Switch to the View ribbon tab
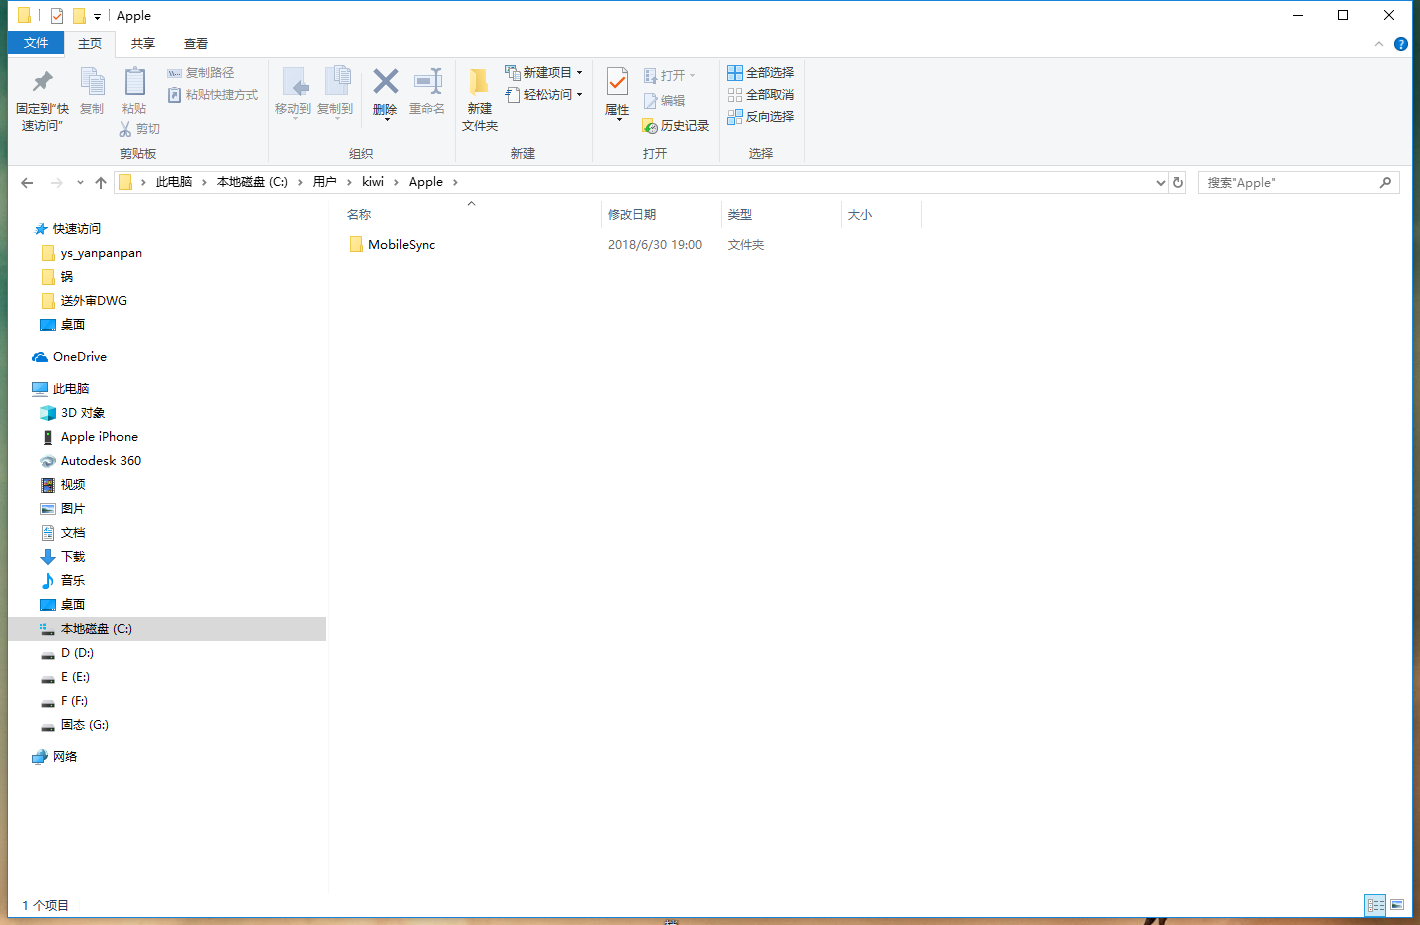 (x=196, y=44)
